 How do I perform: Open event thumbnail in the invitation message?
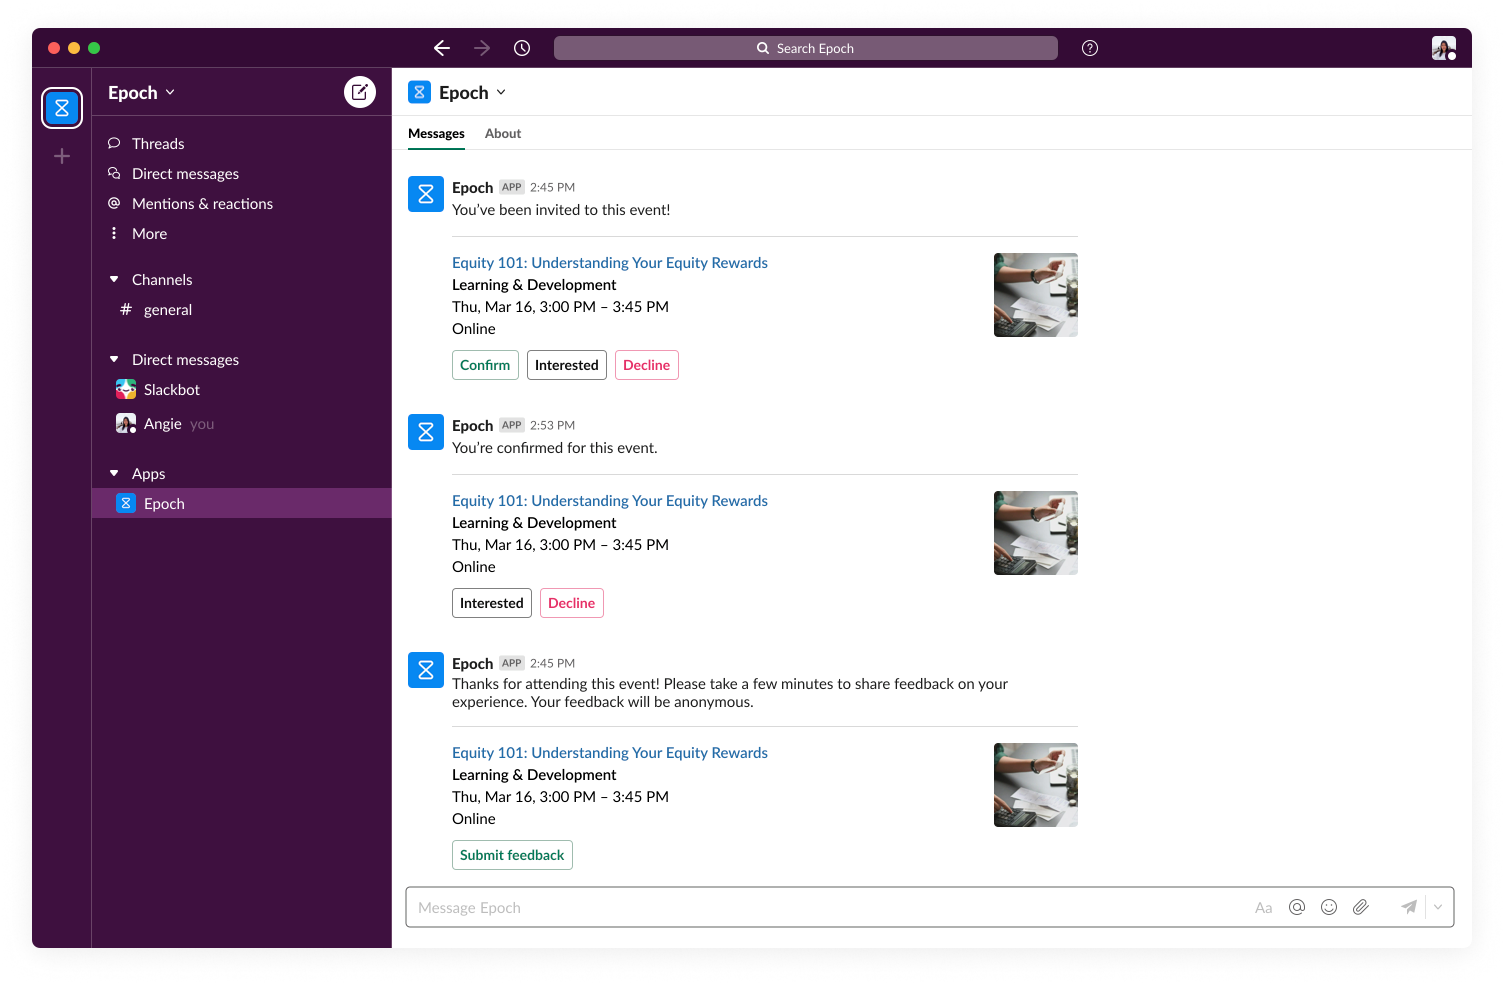click(1036, 295)
